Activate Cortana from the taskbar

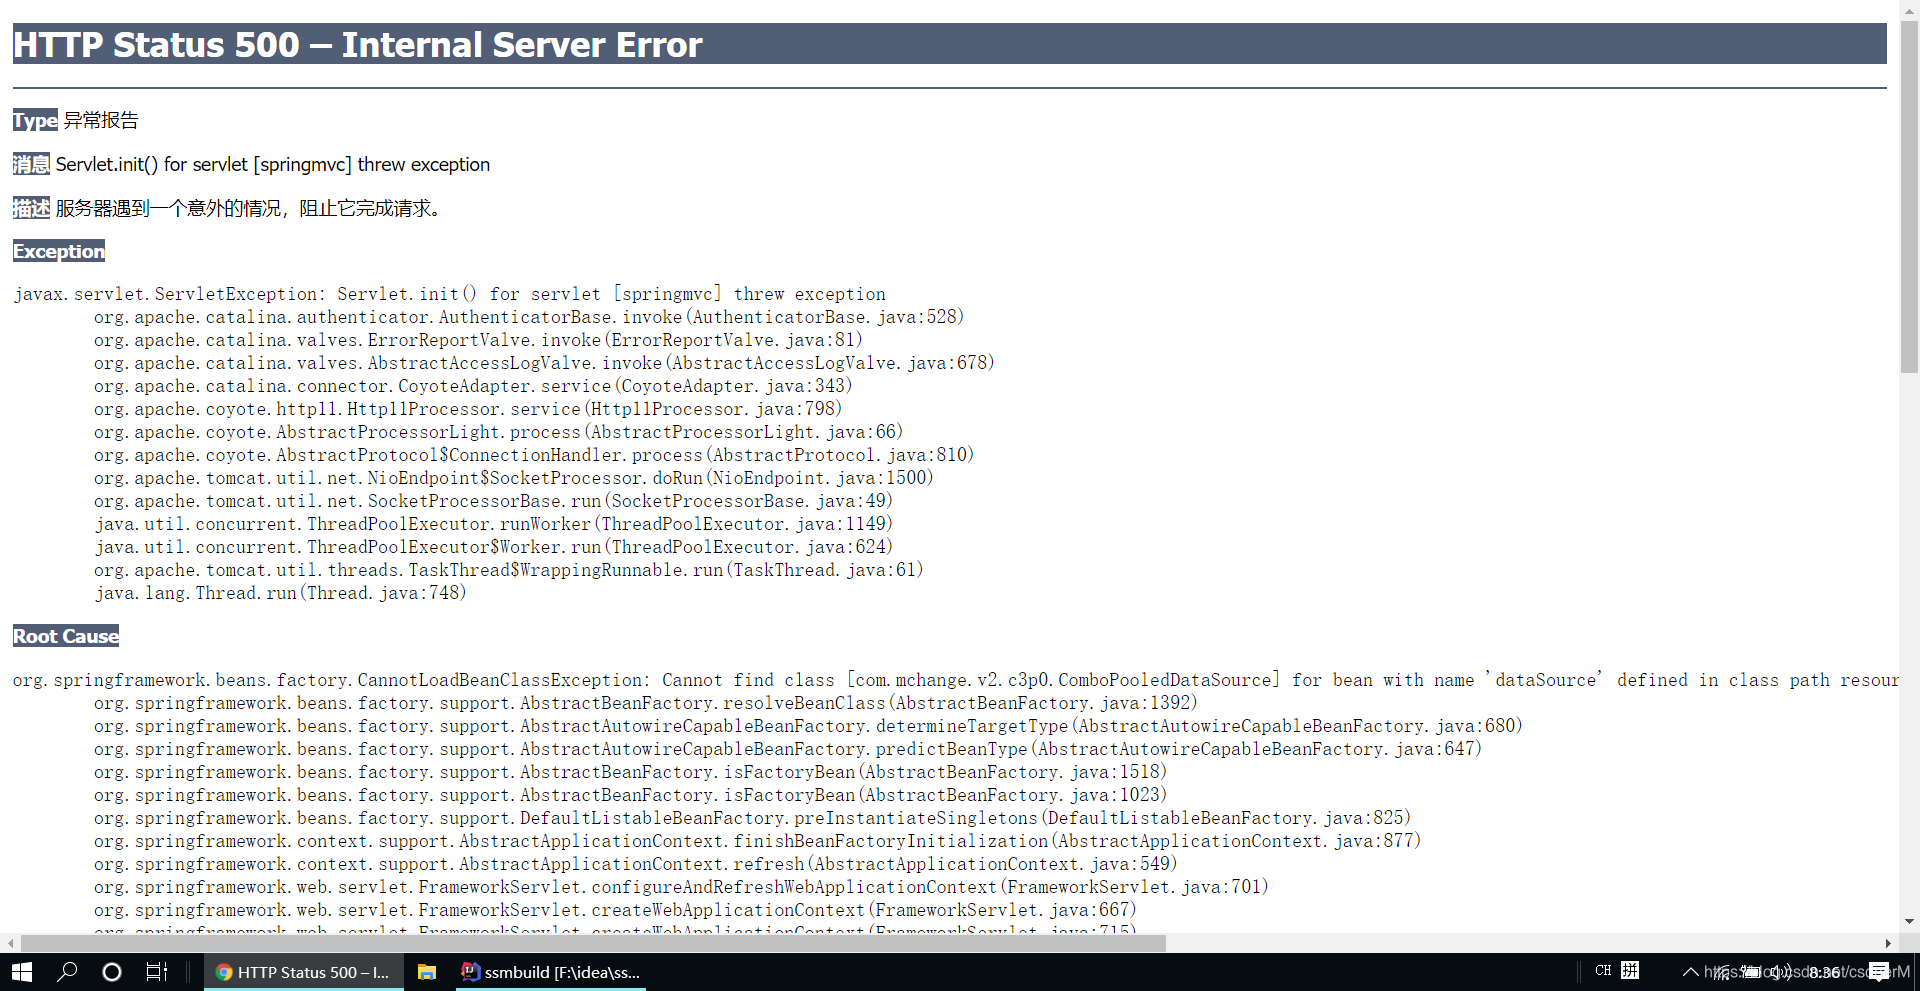point(111,971)
